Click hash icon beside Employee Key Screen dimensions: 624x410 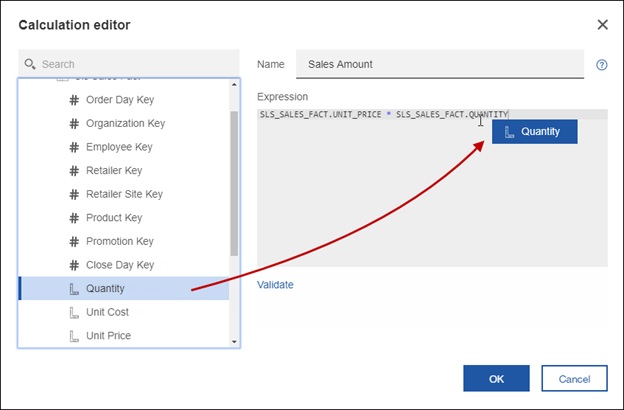click(74, 147)
